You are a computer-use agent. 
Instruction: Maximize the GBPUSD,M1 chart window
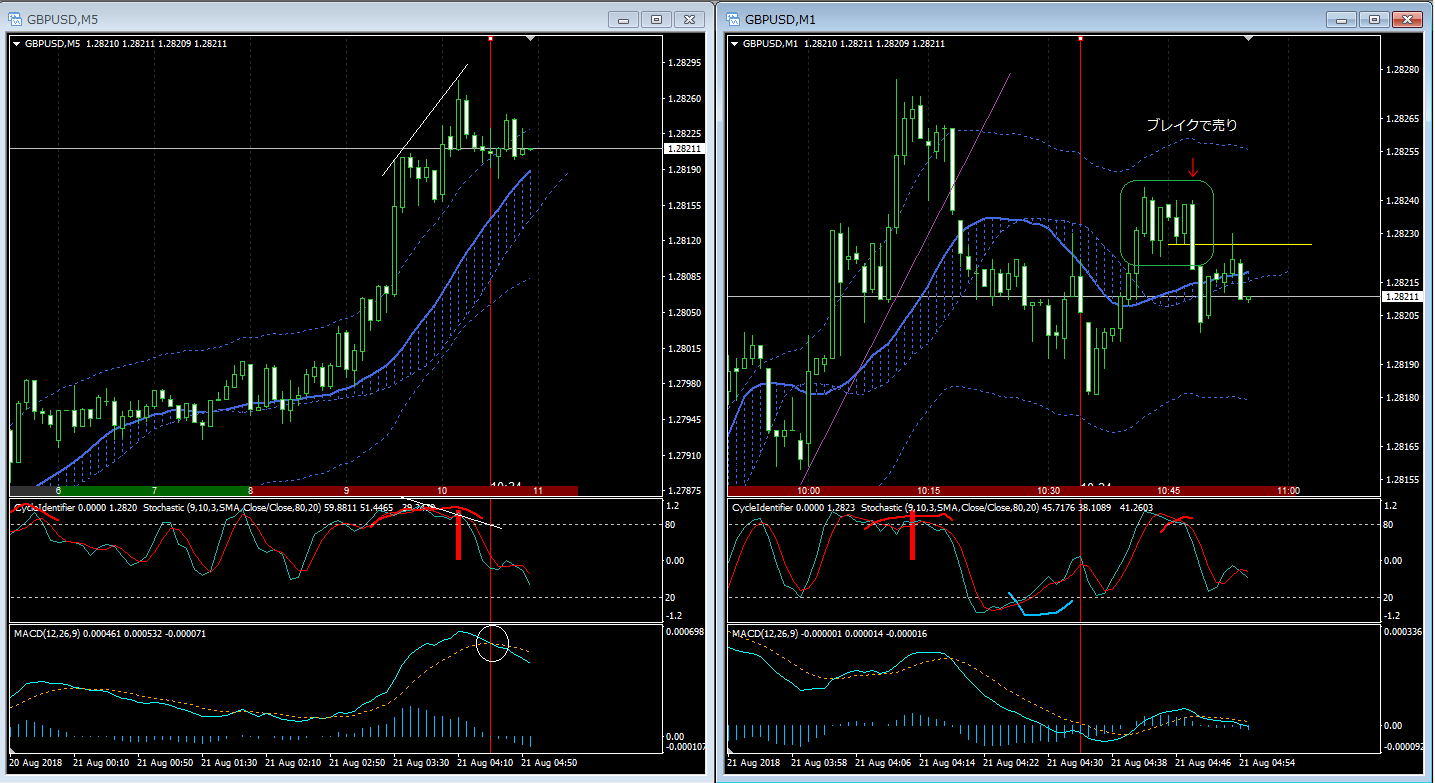click(x=1375, y=19)
